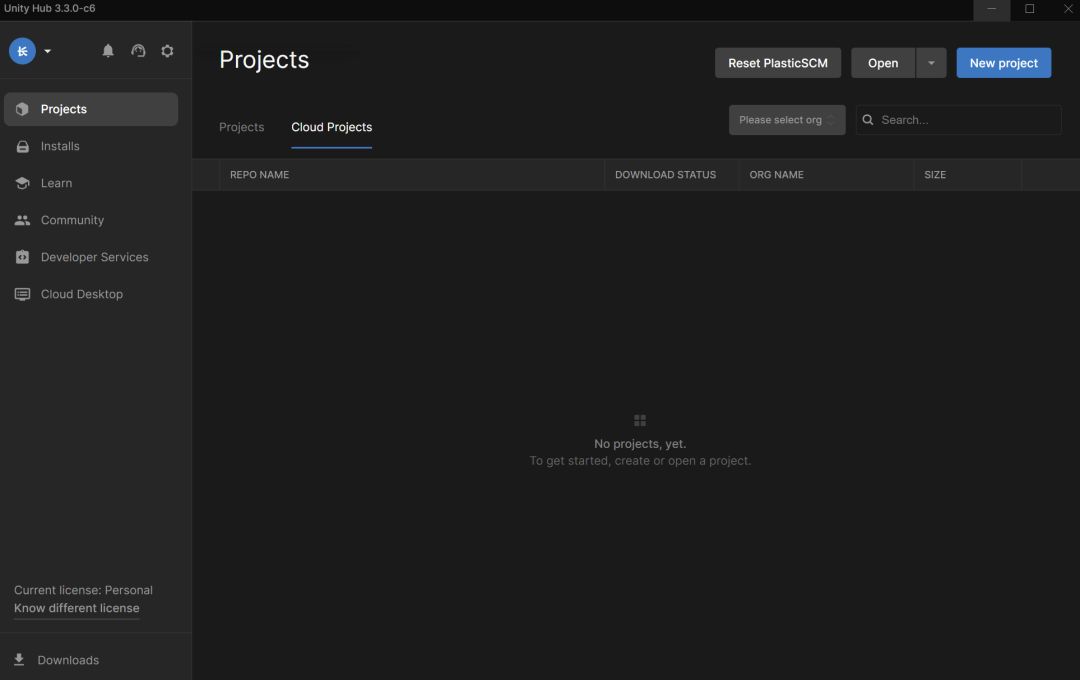Screen dimensions: 1080x680
Task: Click the Learn graduation cap icon
Action: pyautogui.click(x=22, y=183)
